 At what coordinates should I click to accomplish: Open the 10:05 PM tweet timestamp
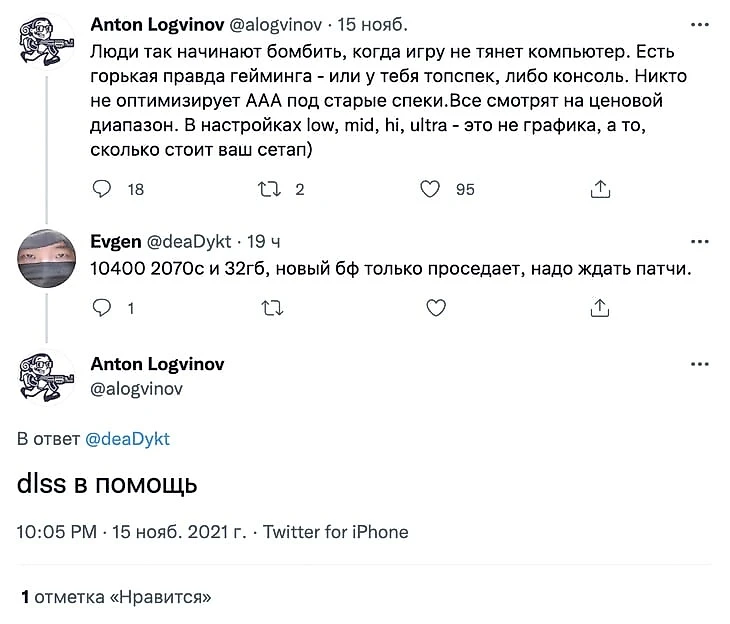55,532
